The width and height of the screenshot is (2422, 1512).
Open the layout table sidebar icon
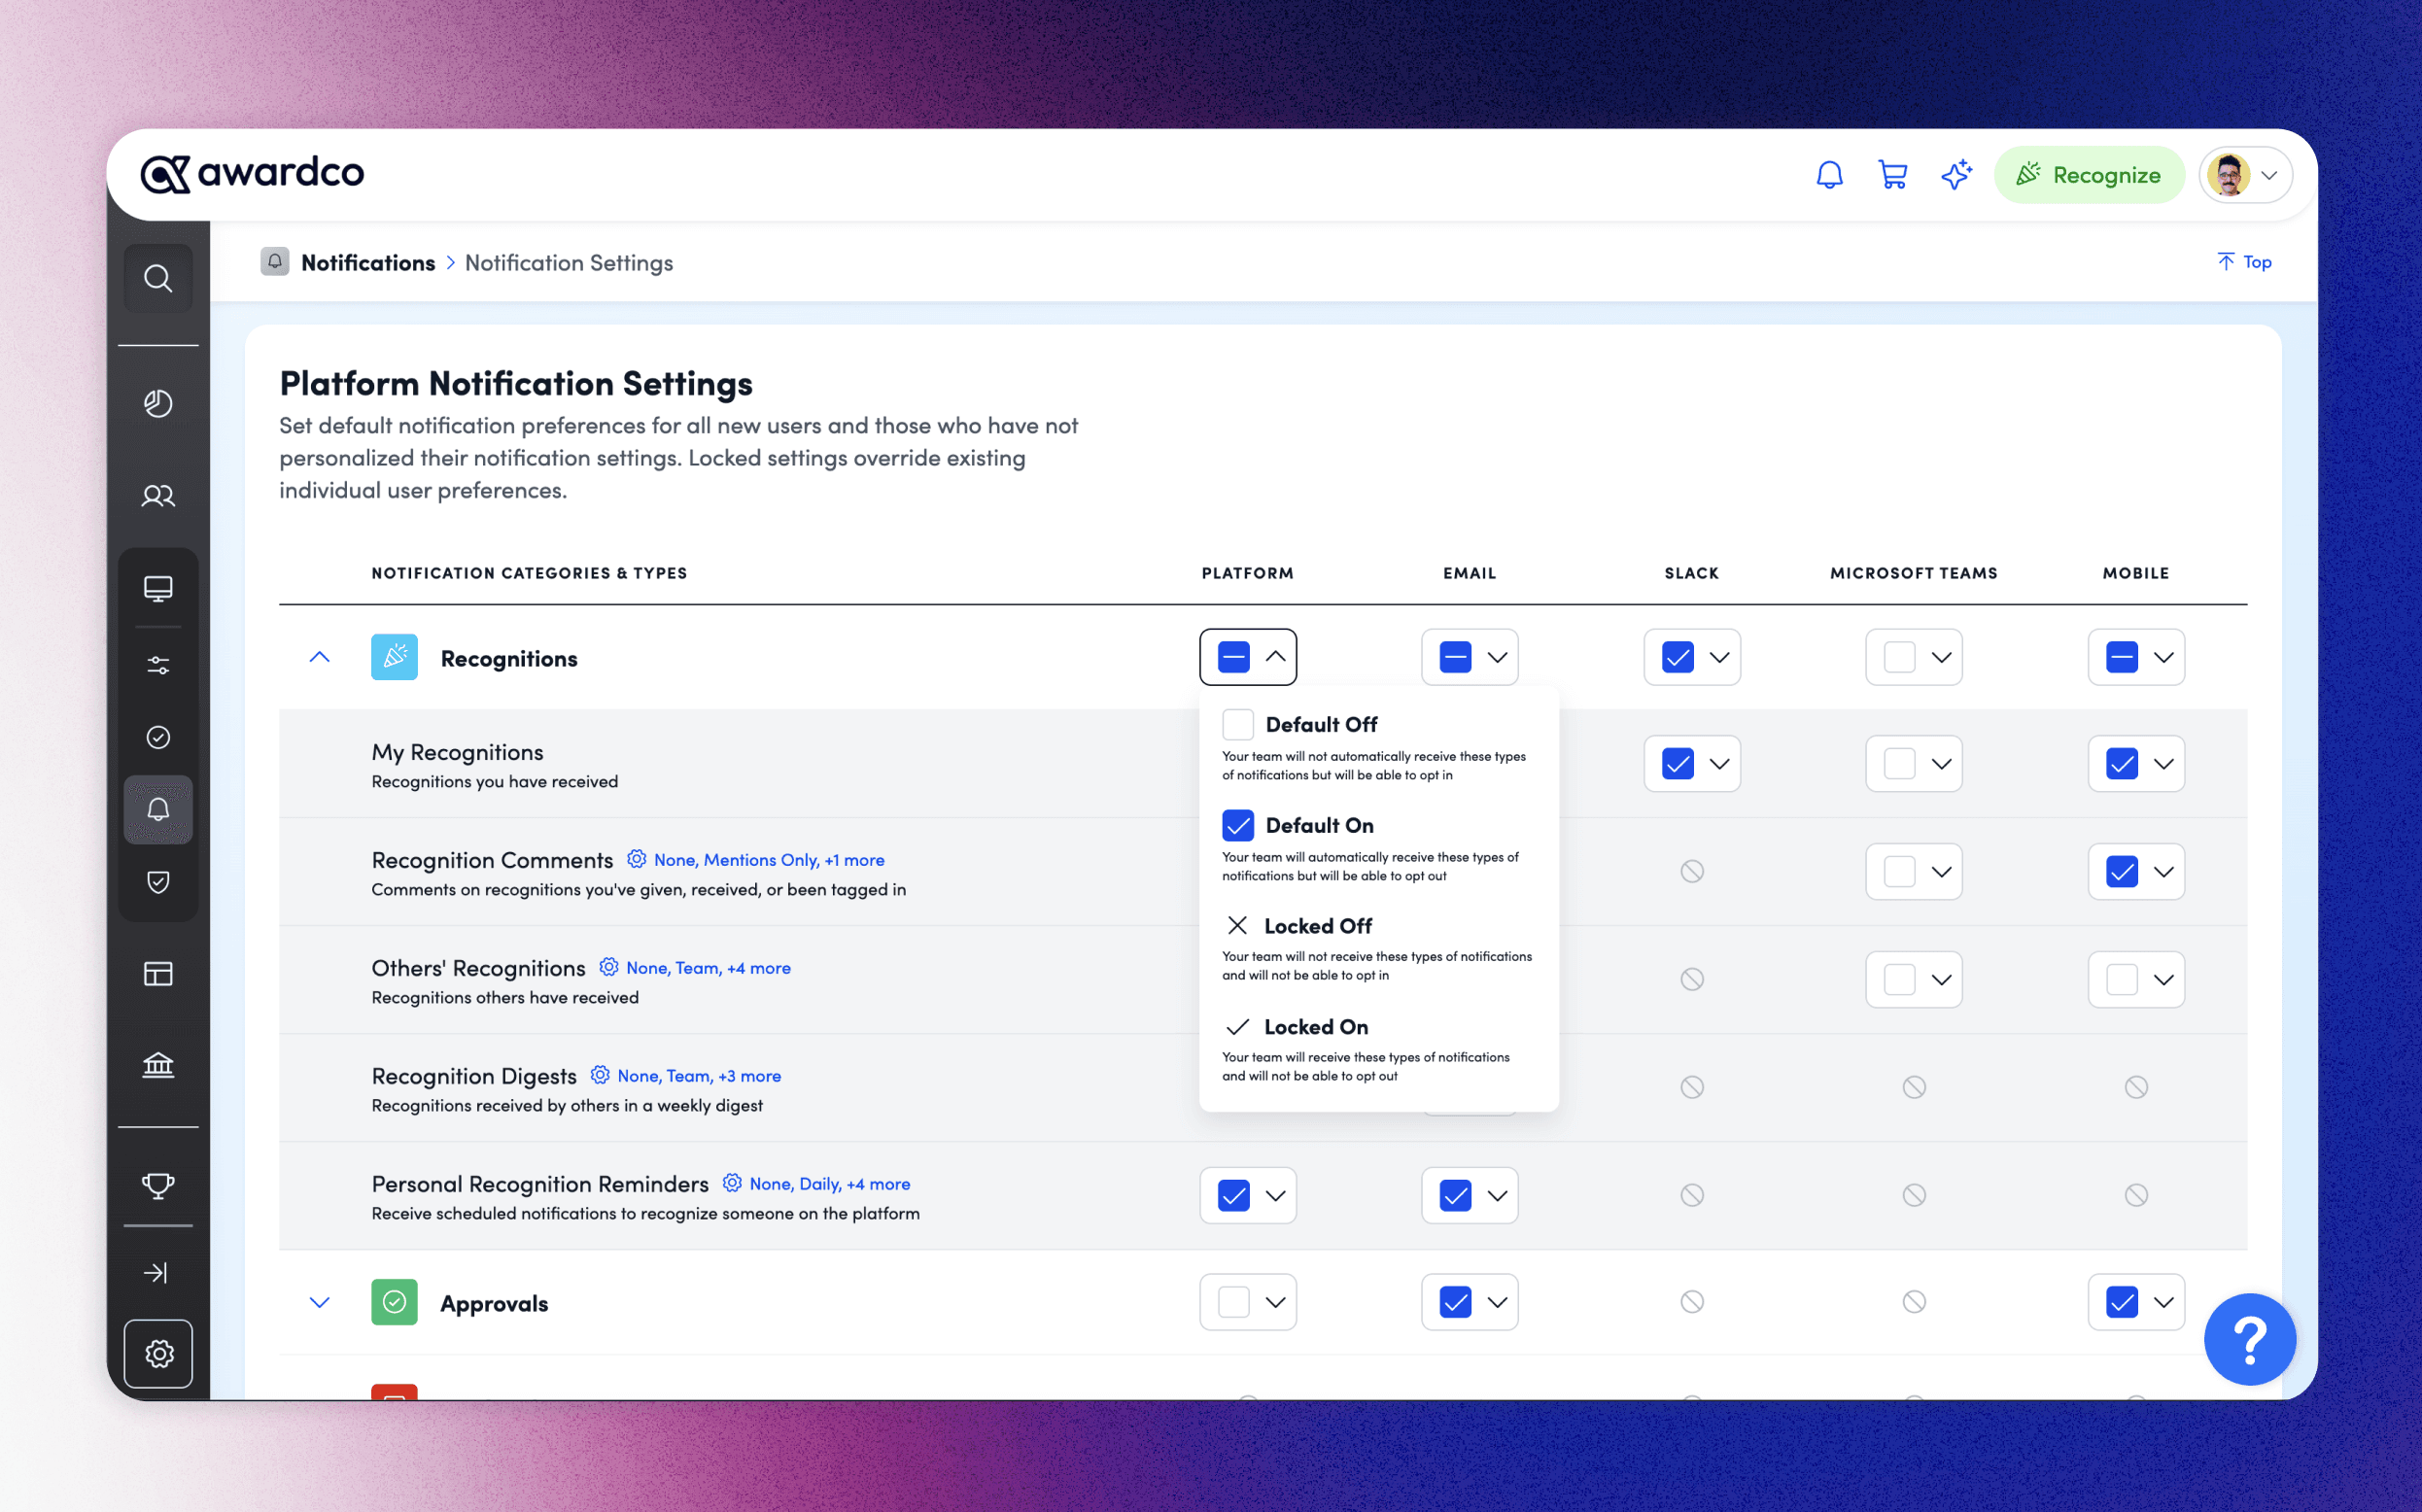pyautogui.click(x=158, y=974)
